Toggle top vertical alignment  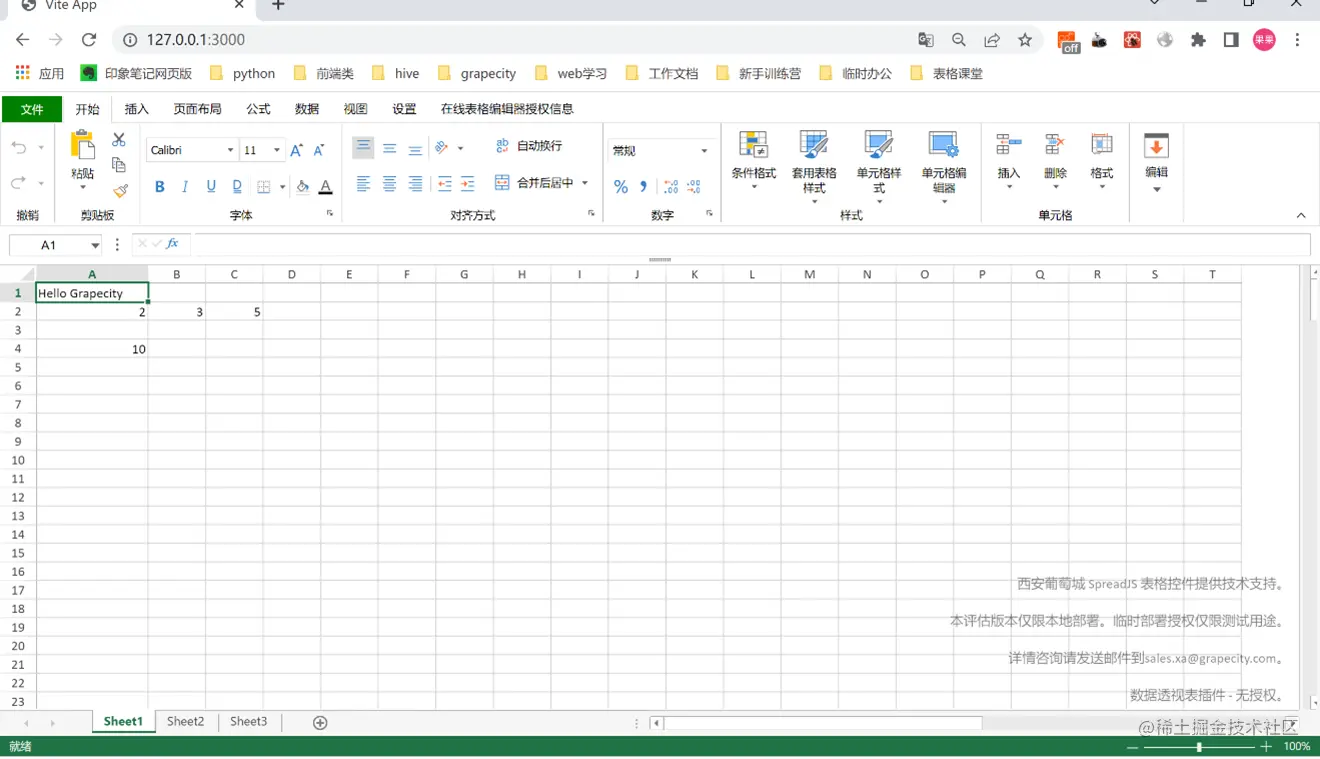[x=364, y=148]
